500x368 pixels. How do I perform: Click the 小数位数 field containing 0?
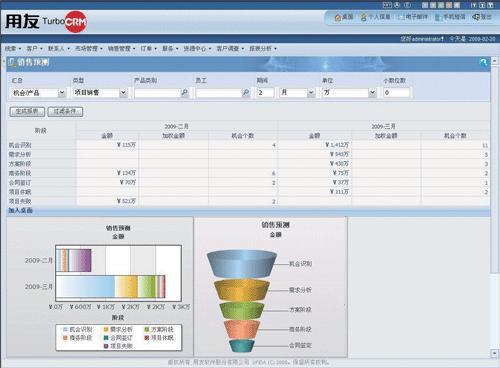tap(396, 93)
